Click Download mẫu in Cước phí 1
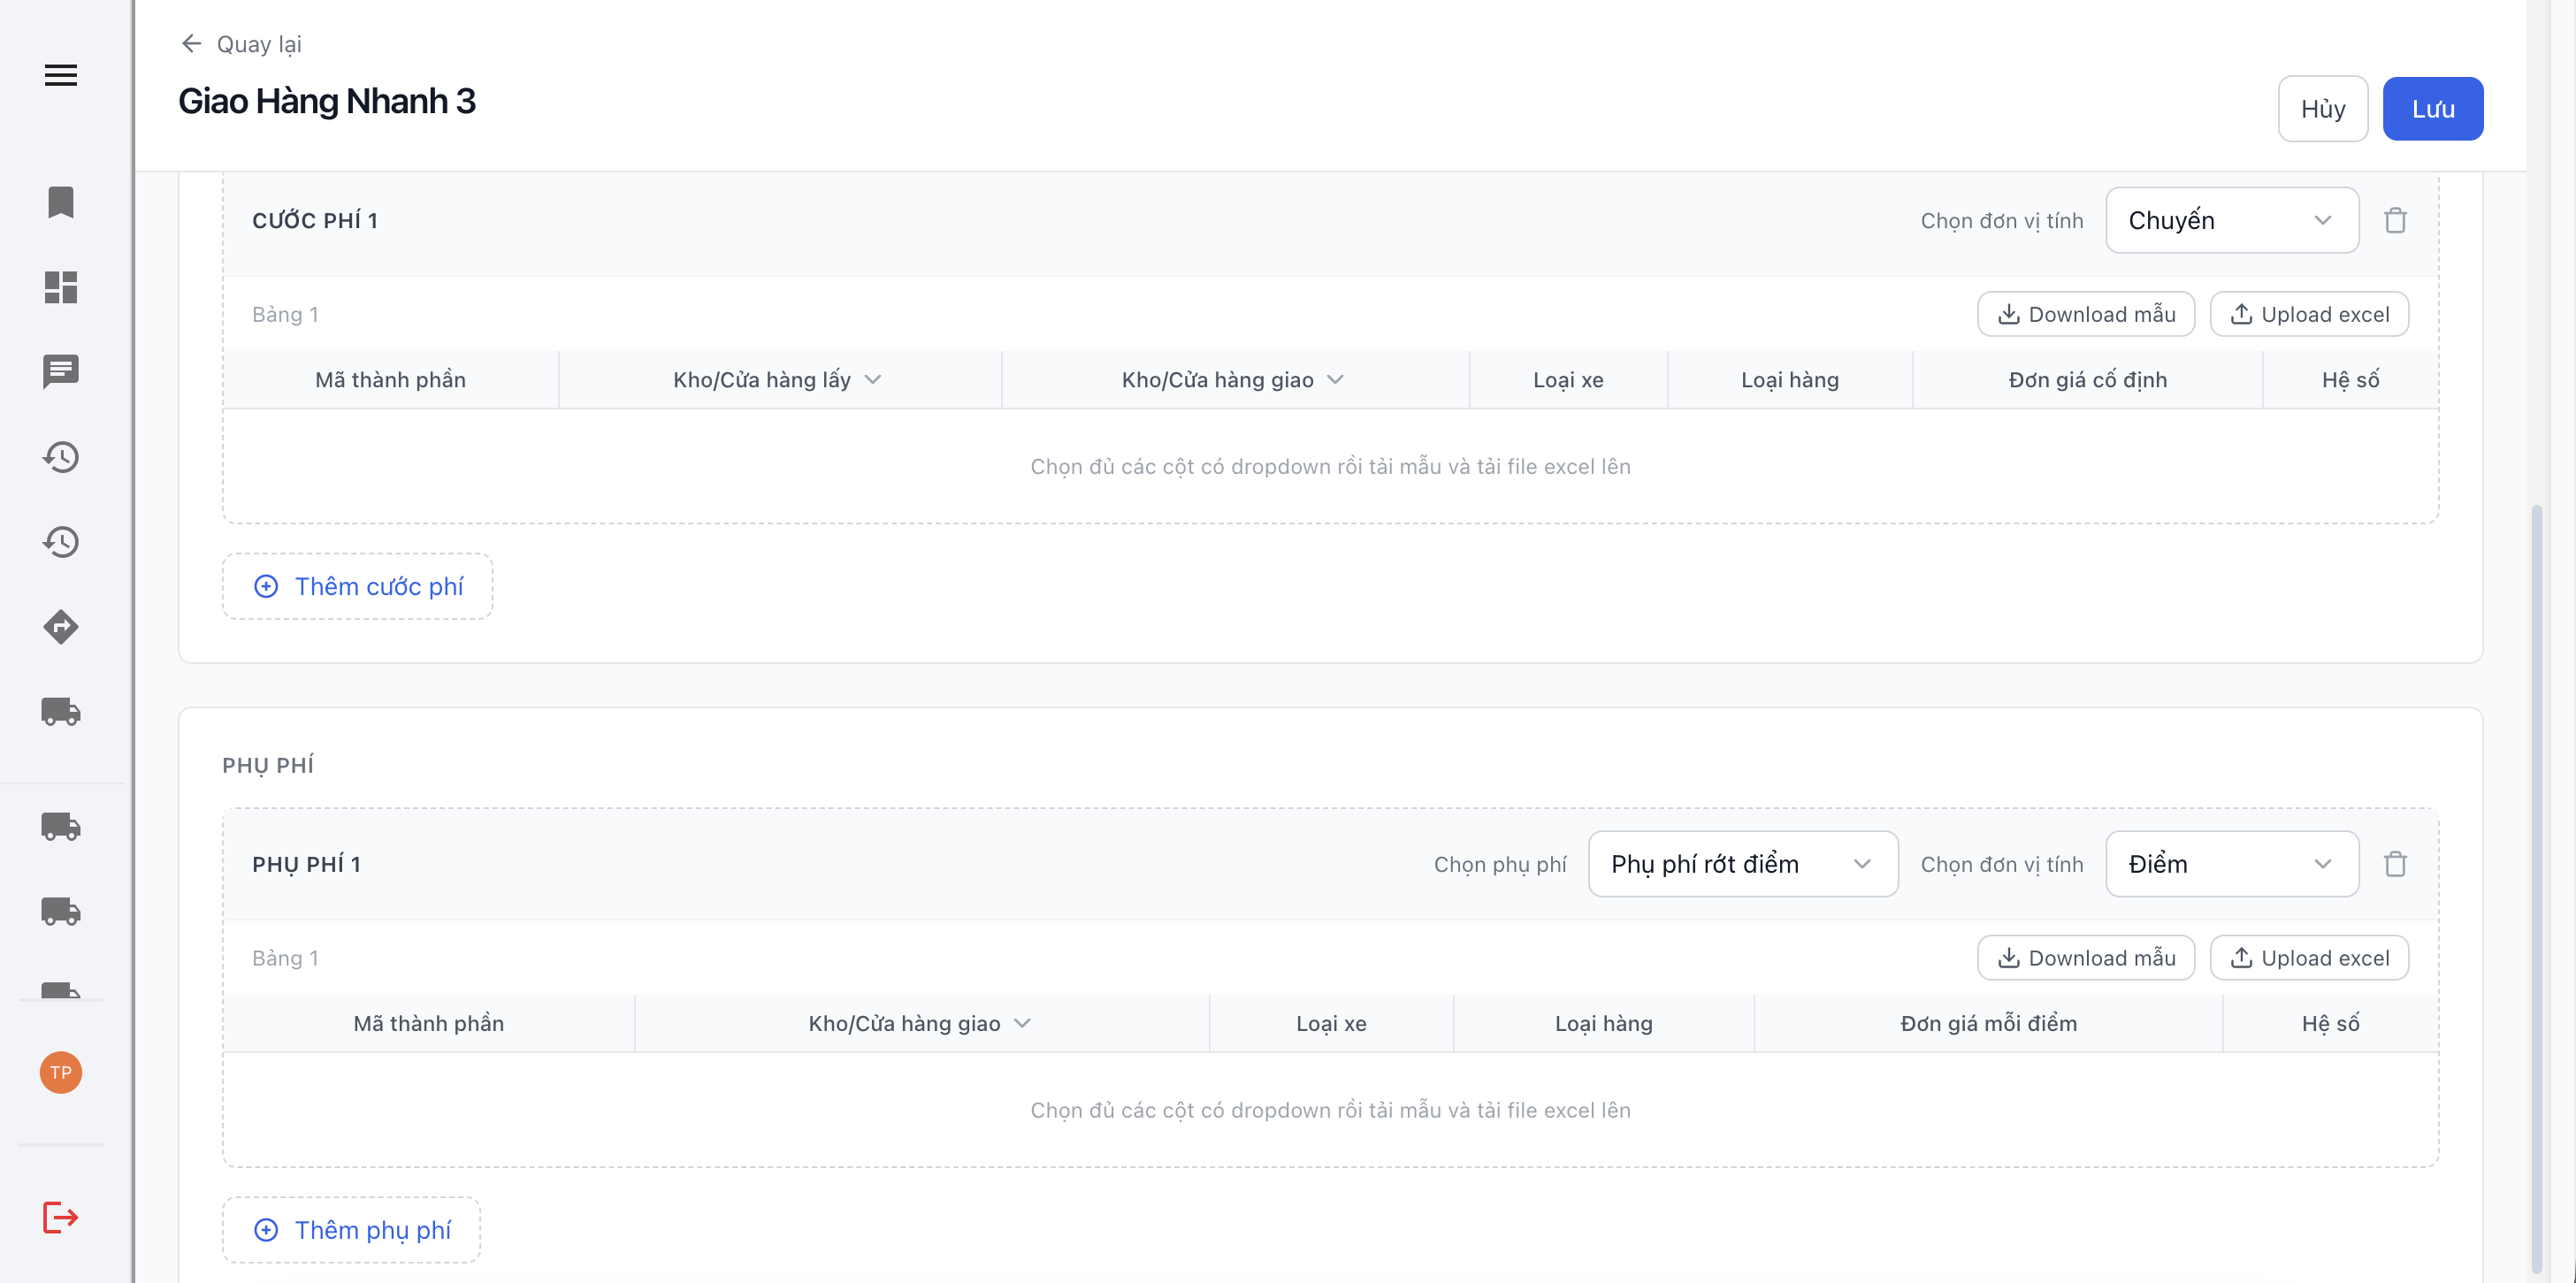The image size is (2576, 1283). (x=2086, y=314)
